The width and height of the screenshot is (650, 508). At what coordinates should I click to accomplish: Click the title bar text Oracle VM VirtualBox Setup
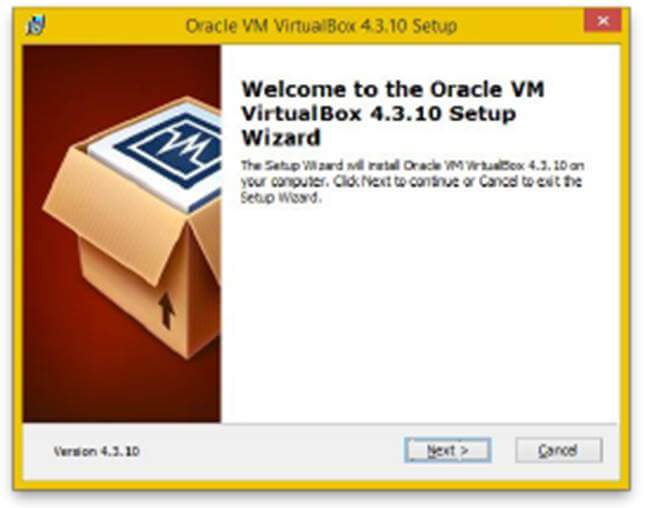tap(321, 26)
